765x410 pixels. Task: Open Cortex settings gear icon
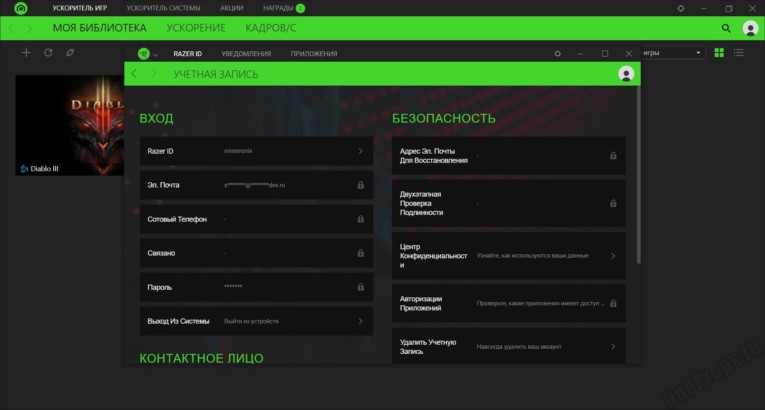tap(681, 8)
